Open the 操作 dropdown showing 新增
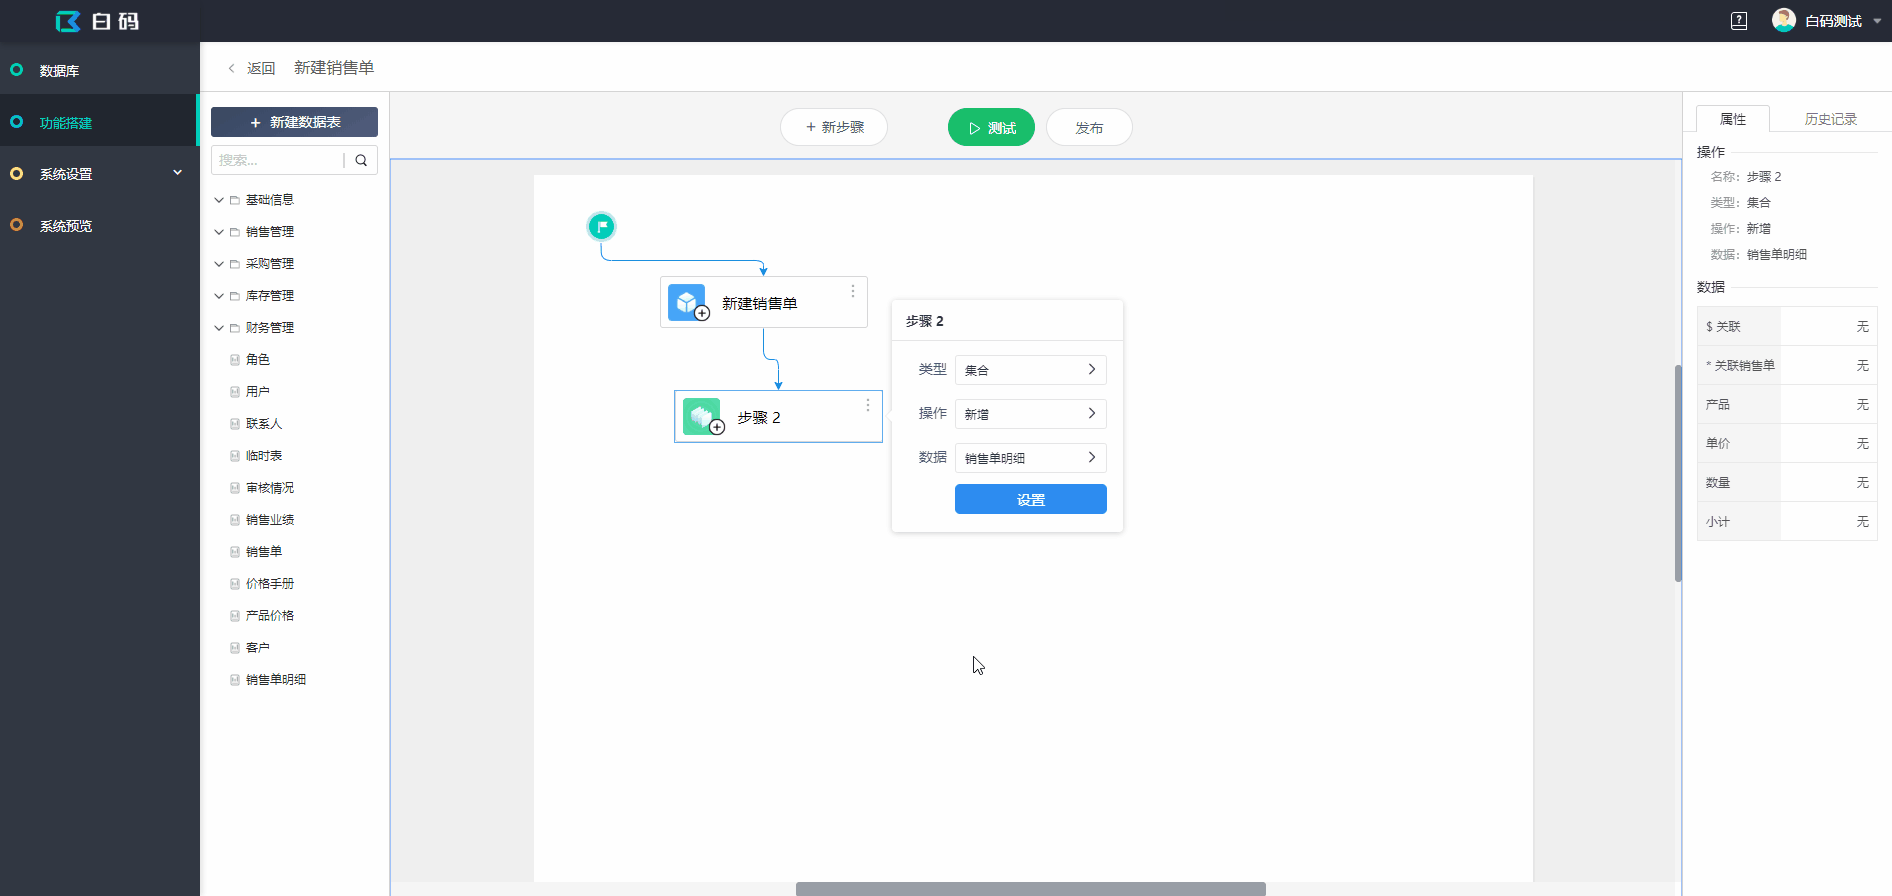Image resolution: width=1892 pixels, height=896 pixels. (1030, 414)
